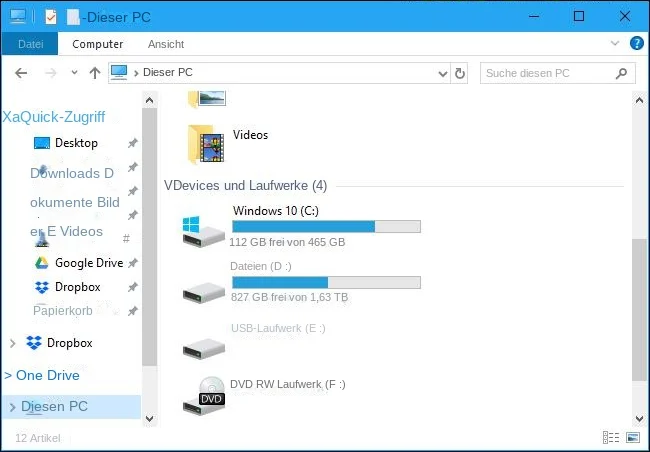The width and height of the screenshot is (650, 452).
Task: Select One Drive in navigation pane
Action: coord(48,375)
